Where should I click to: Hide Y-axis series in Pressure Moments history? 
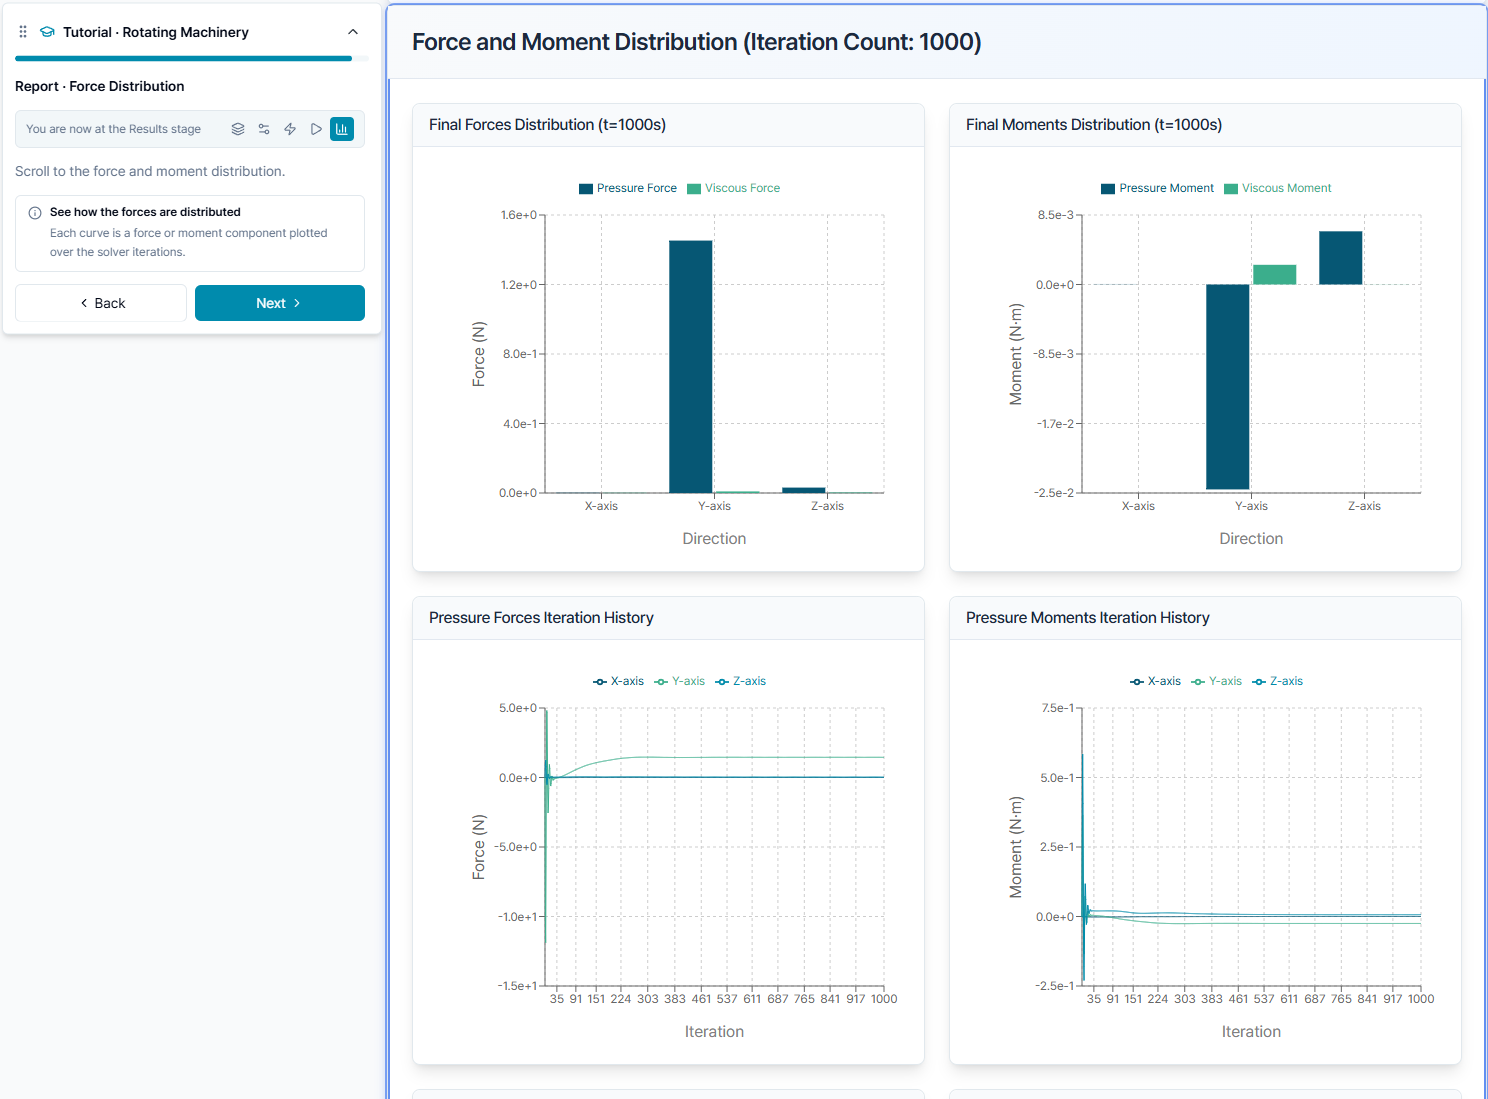(1216, 681)
